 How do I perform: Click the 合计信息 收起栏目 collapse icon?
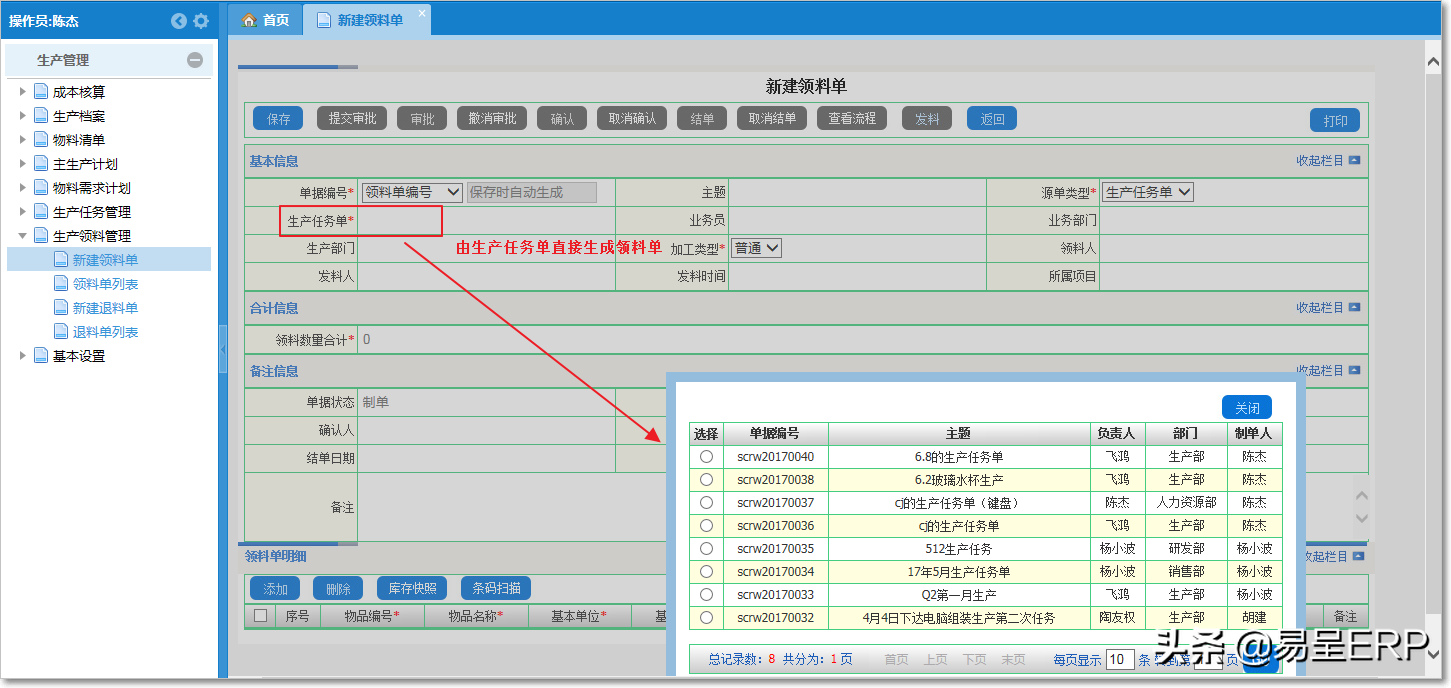(1354, 307)
